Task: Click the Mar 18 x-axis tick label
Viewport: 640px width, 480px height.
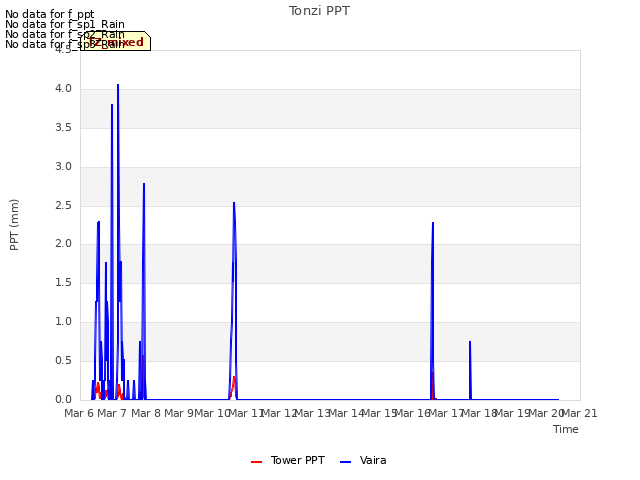Action: [479, 413]
